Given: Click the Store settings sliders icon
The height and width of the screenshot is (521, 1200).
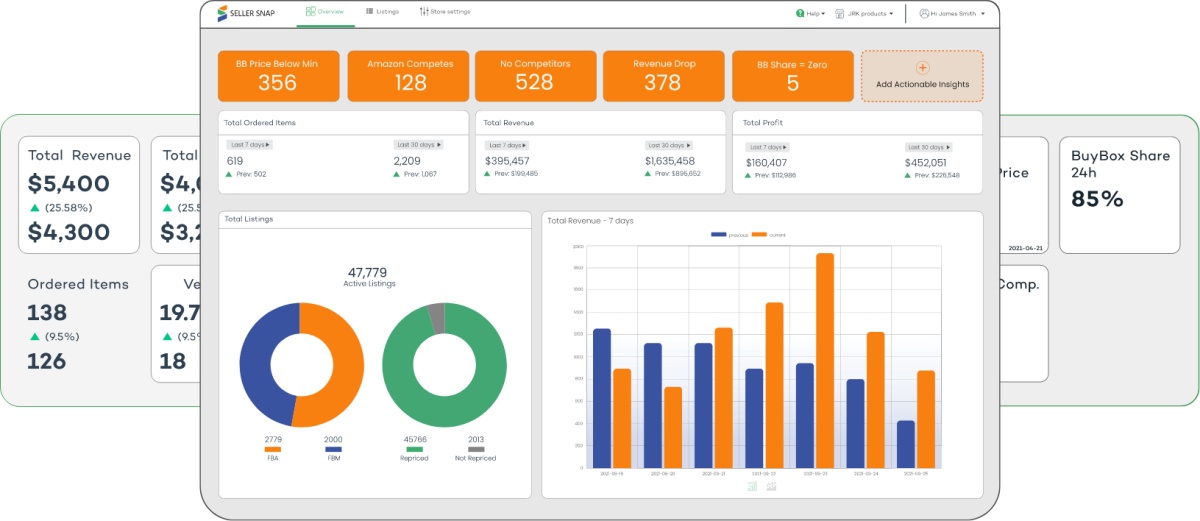Looking at the screenshot, I should 424,12.
